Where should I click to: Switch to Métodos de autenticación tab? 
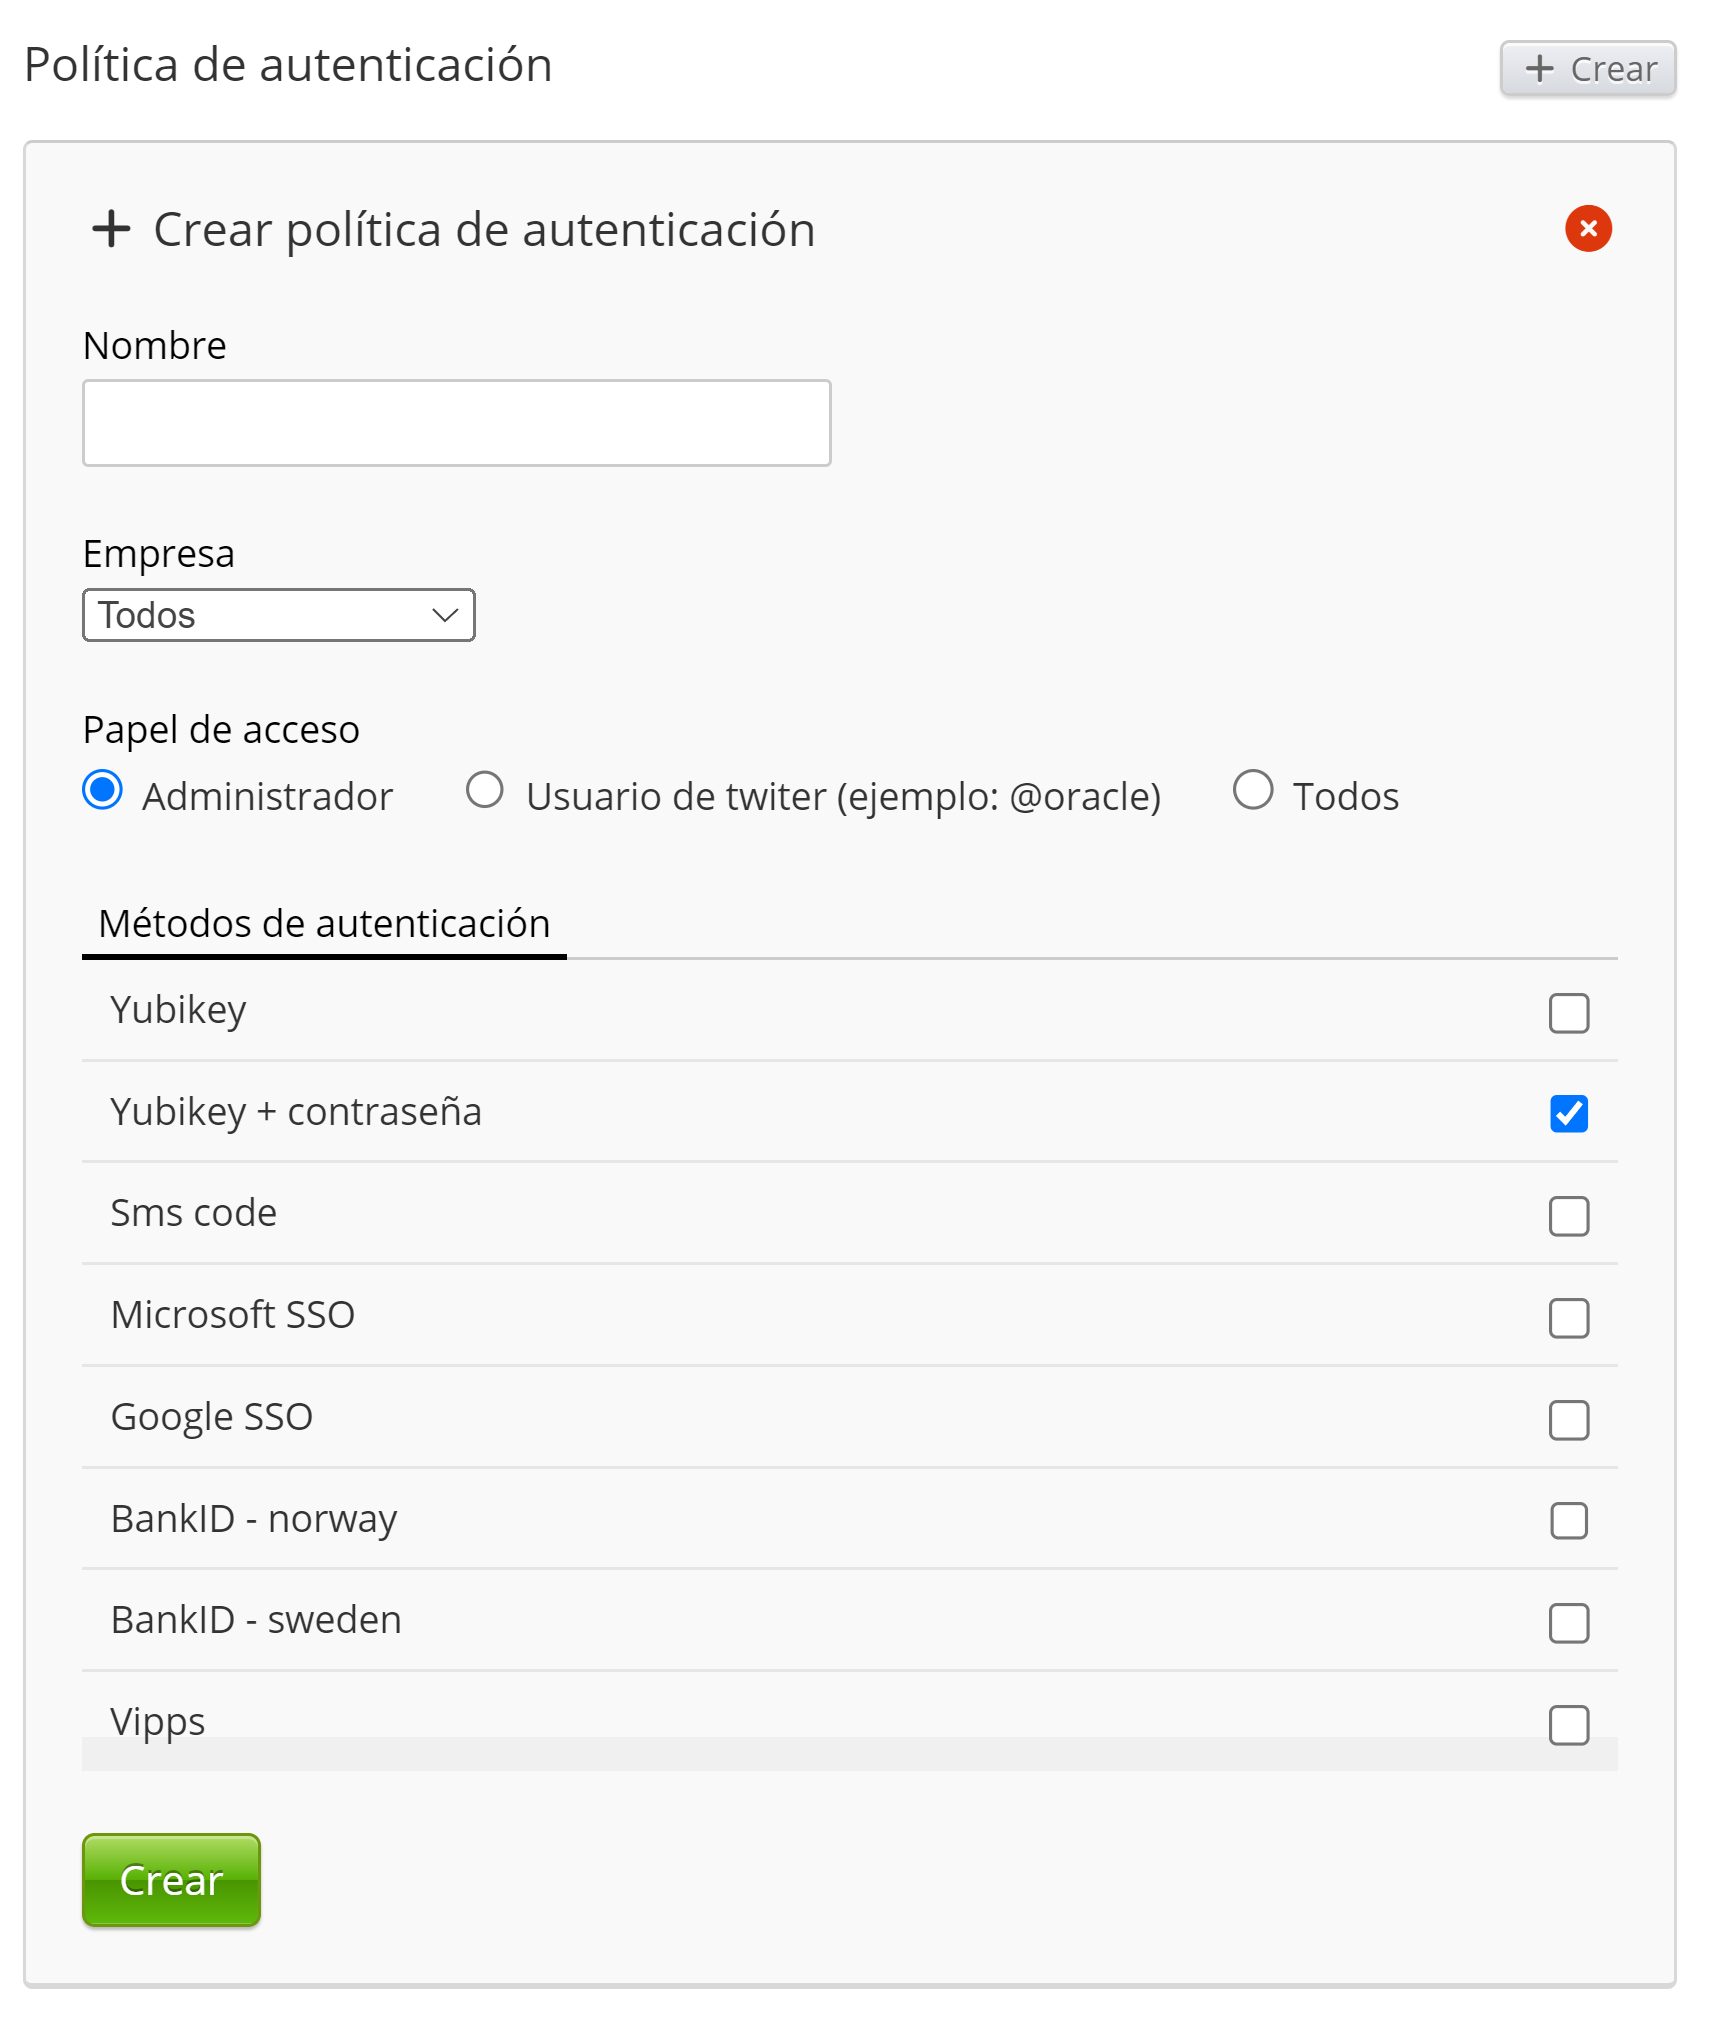point(324,924)
